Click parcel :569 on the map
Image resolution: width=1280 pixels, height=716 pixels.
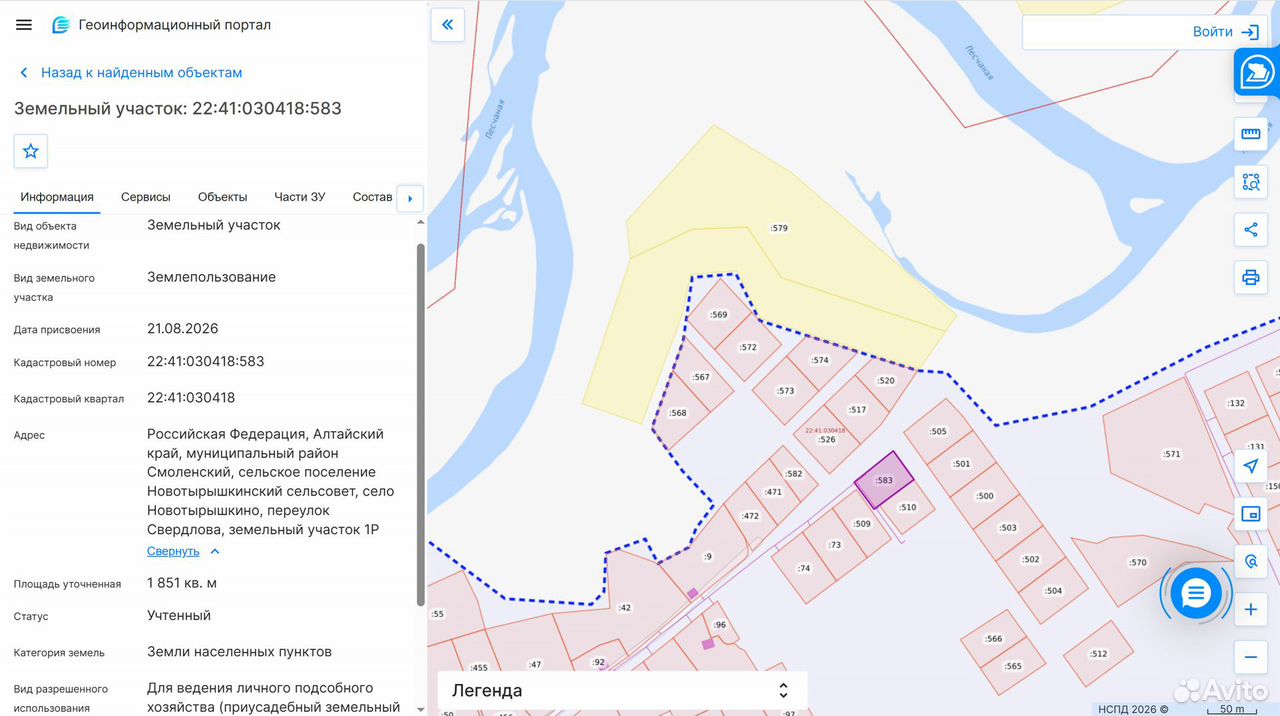719,314
